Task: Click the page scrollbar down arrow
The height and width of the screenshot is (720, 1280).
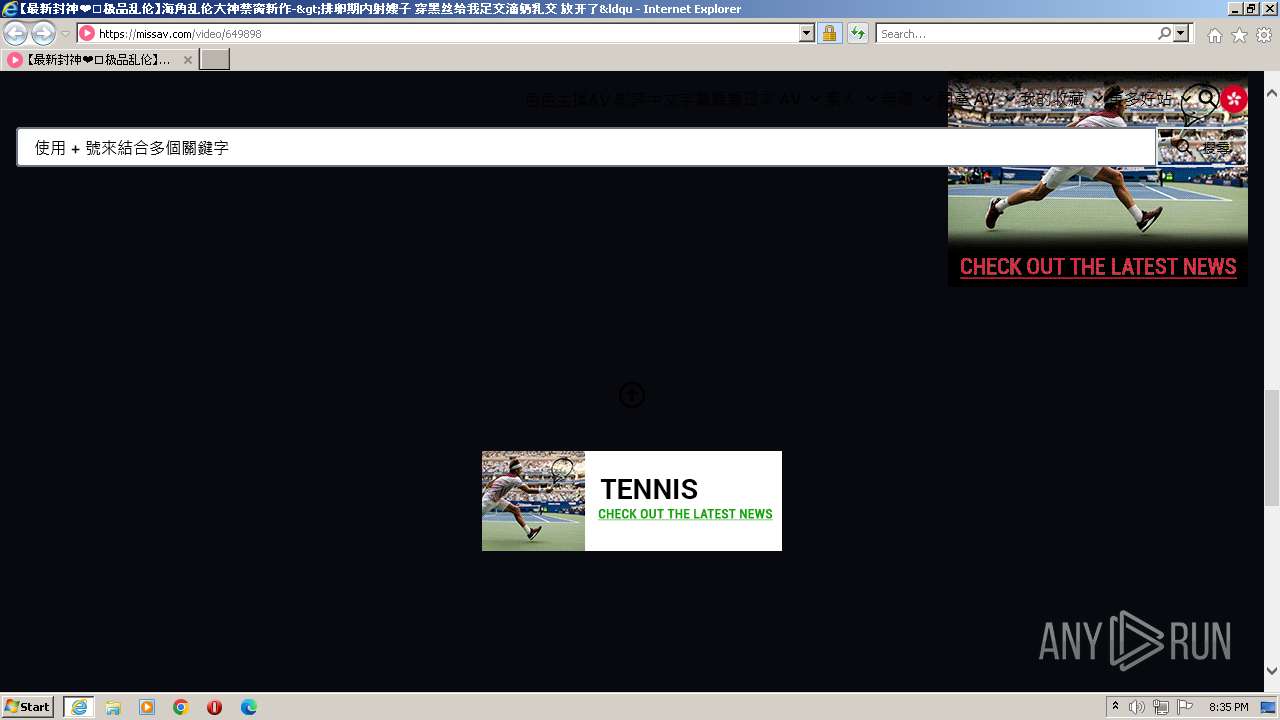Action: [x=1272, y=671]
